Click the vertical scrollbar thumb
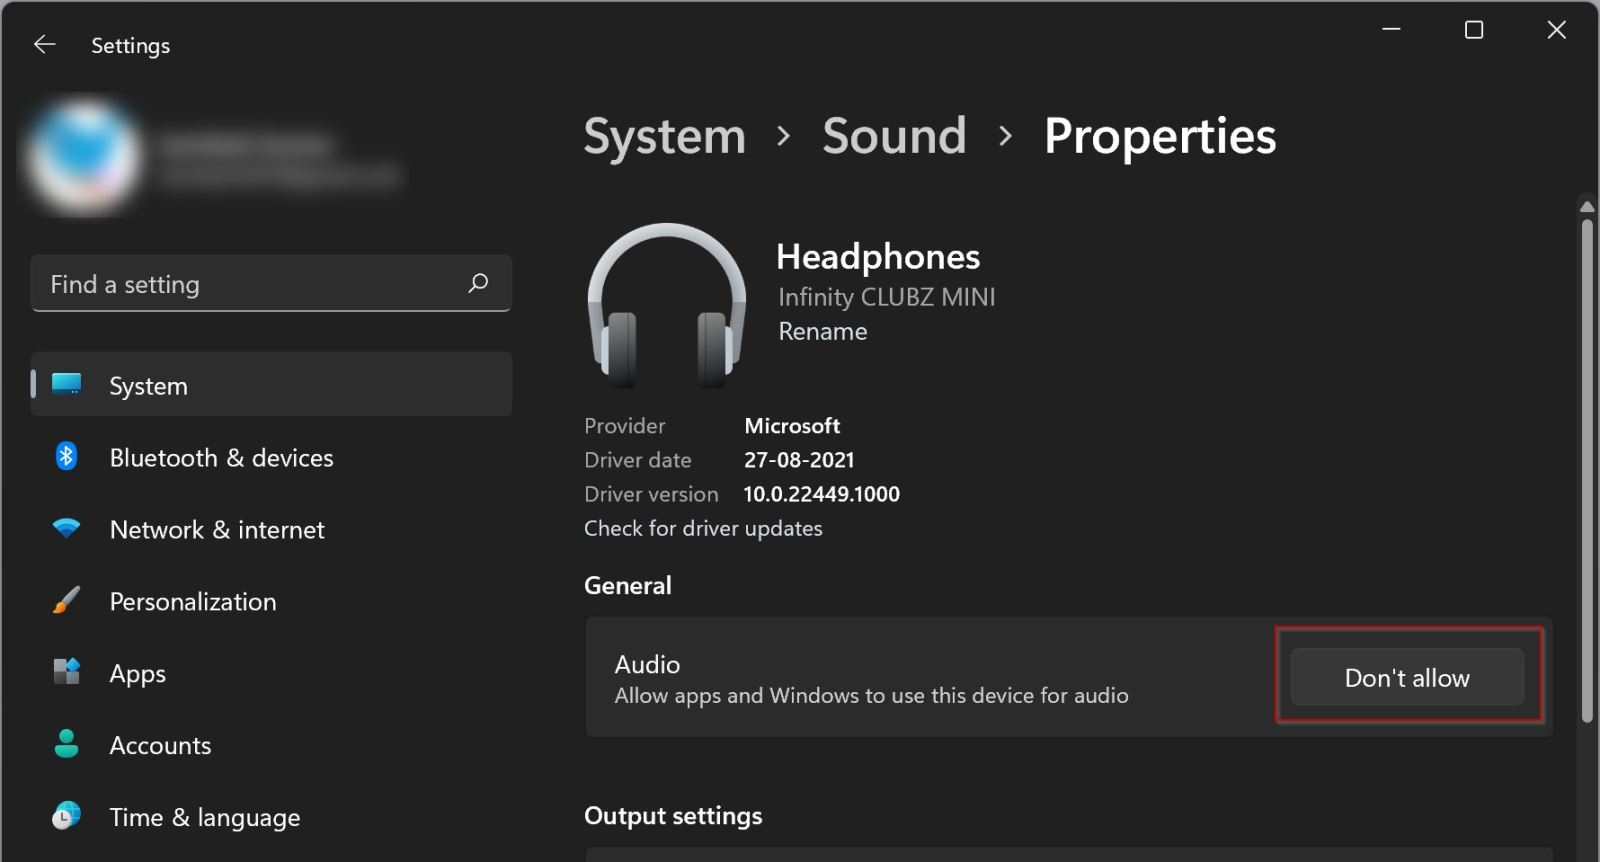 pos(1587,470)
